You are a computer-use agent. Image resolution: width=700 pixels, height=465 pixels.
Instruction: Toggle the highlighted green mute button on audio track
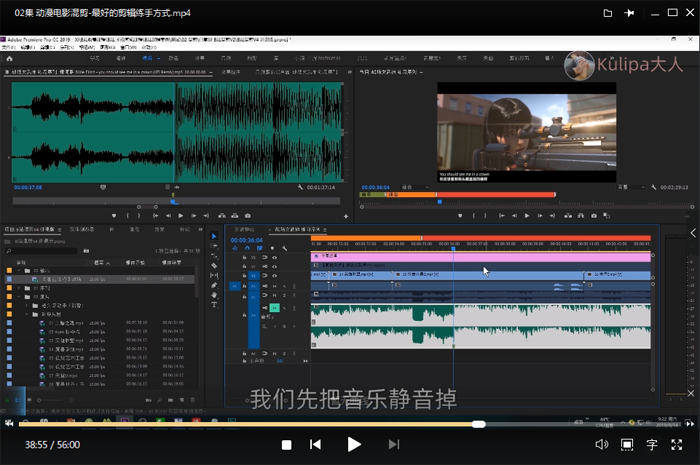coord(274,308)
